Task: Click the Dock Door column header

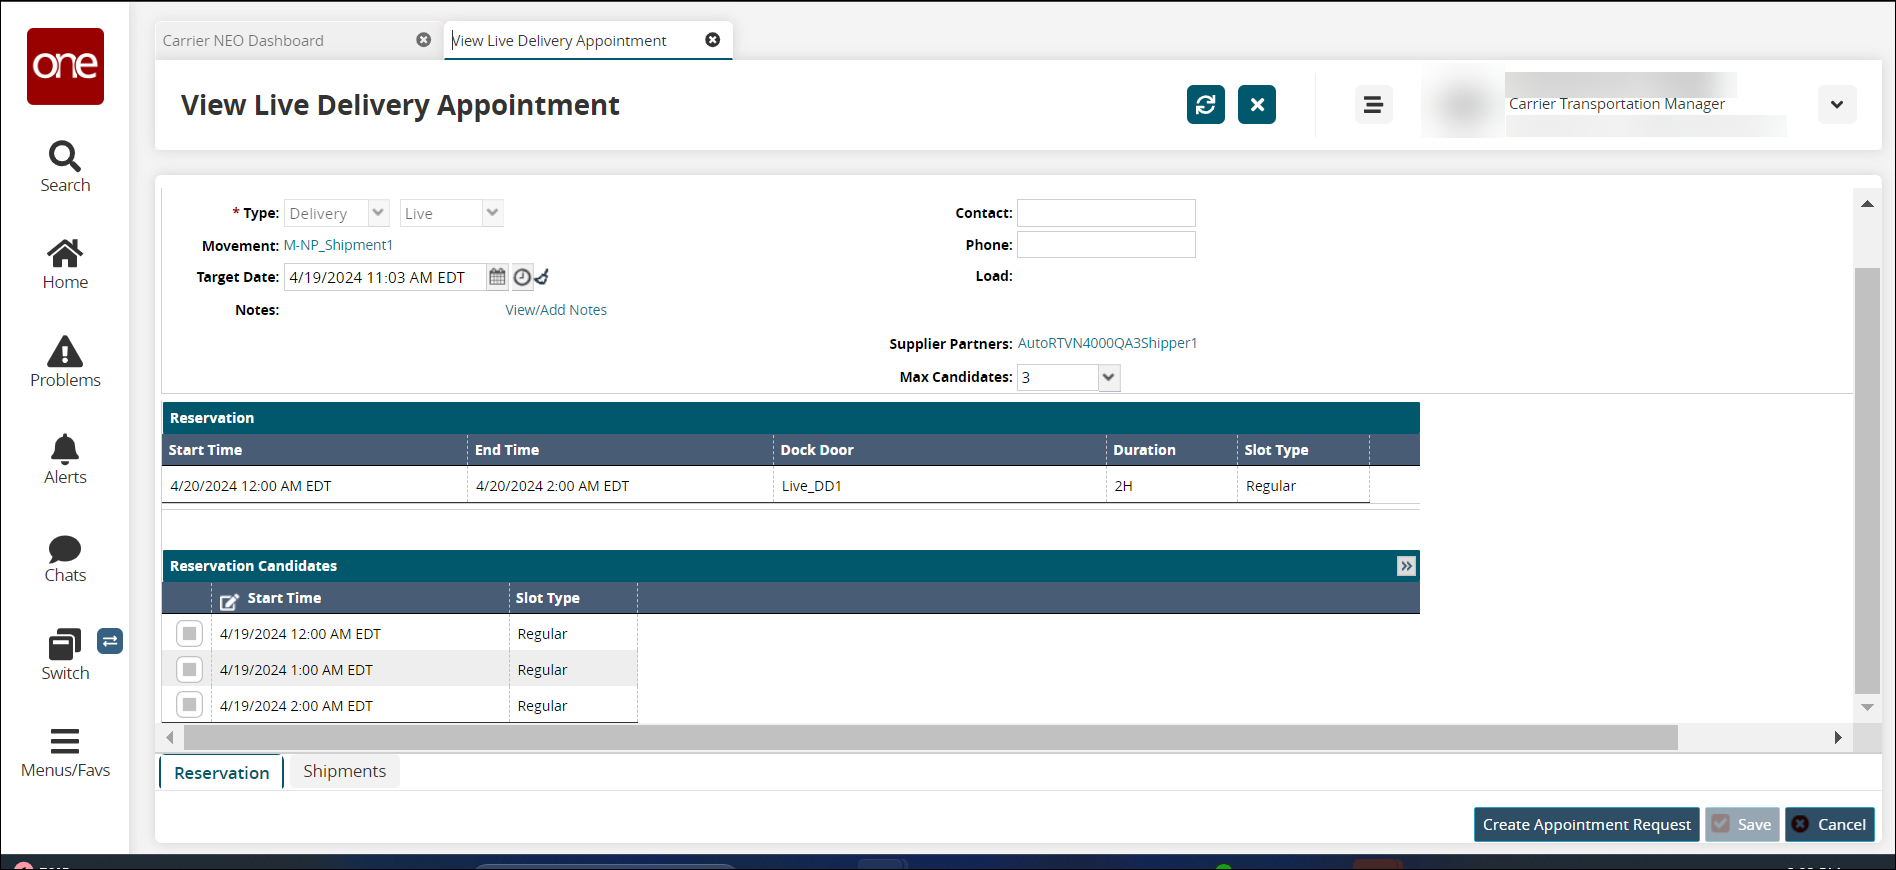Action: tap(940, 450)
